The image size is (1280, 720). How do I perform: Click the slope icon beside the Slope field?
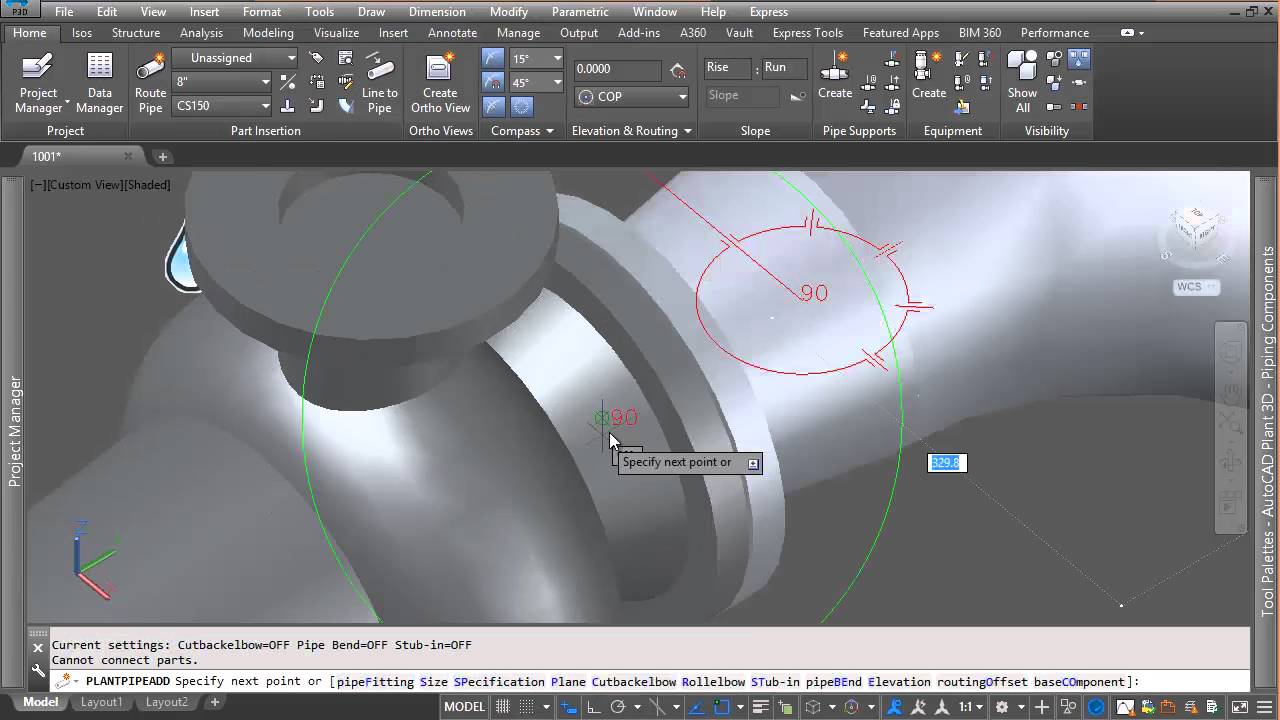click(797, 96)
